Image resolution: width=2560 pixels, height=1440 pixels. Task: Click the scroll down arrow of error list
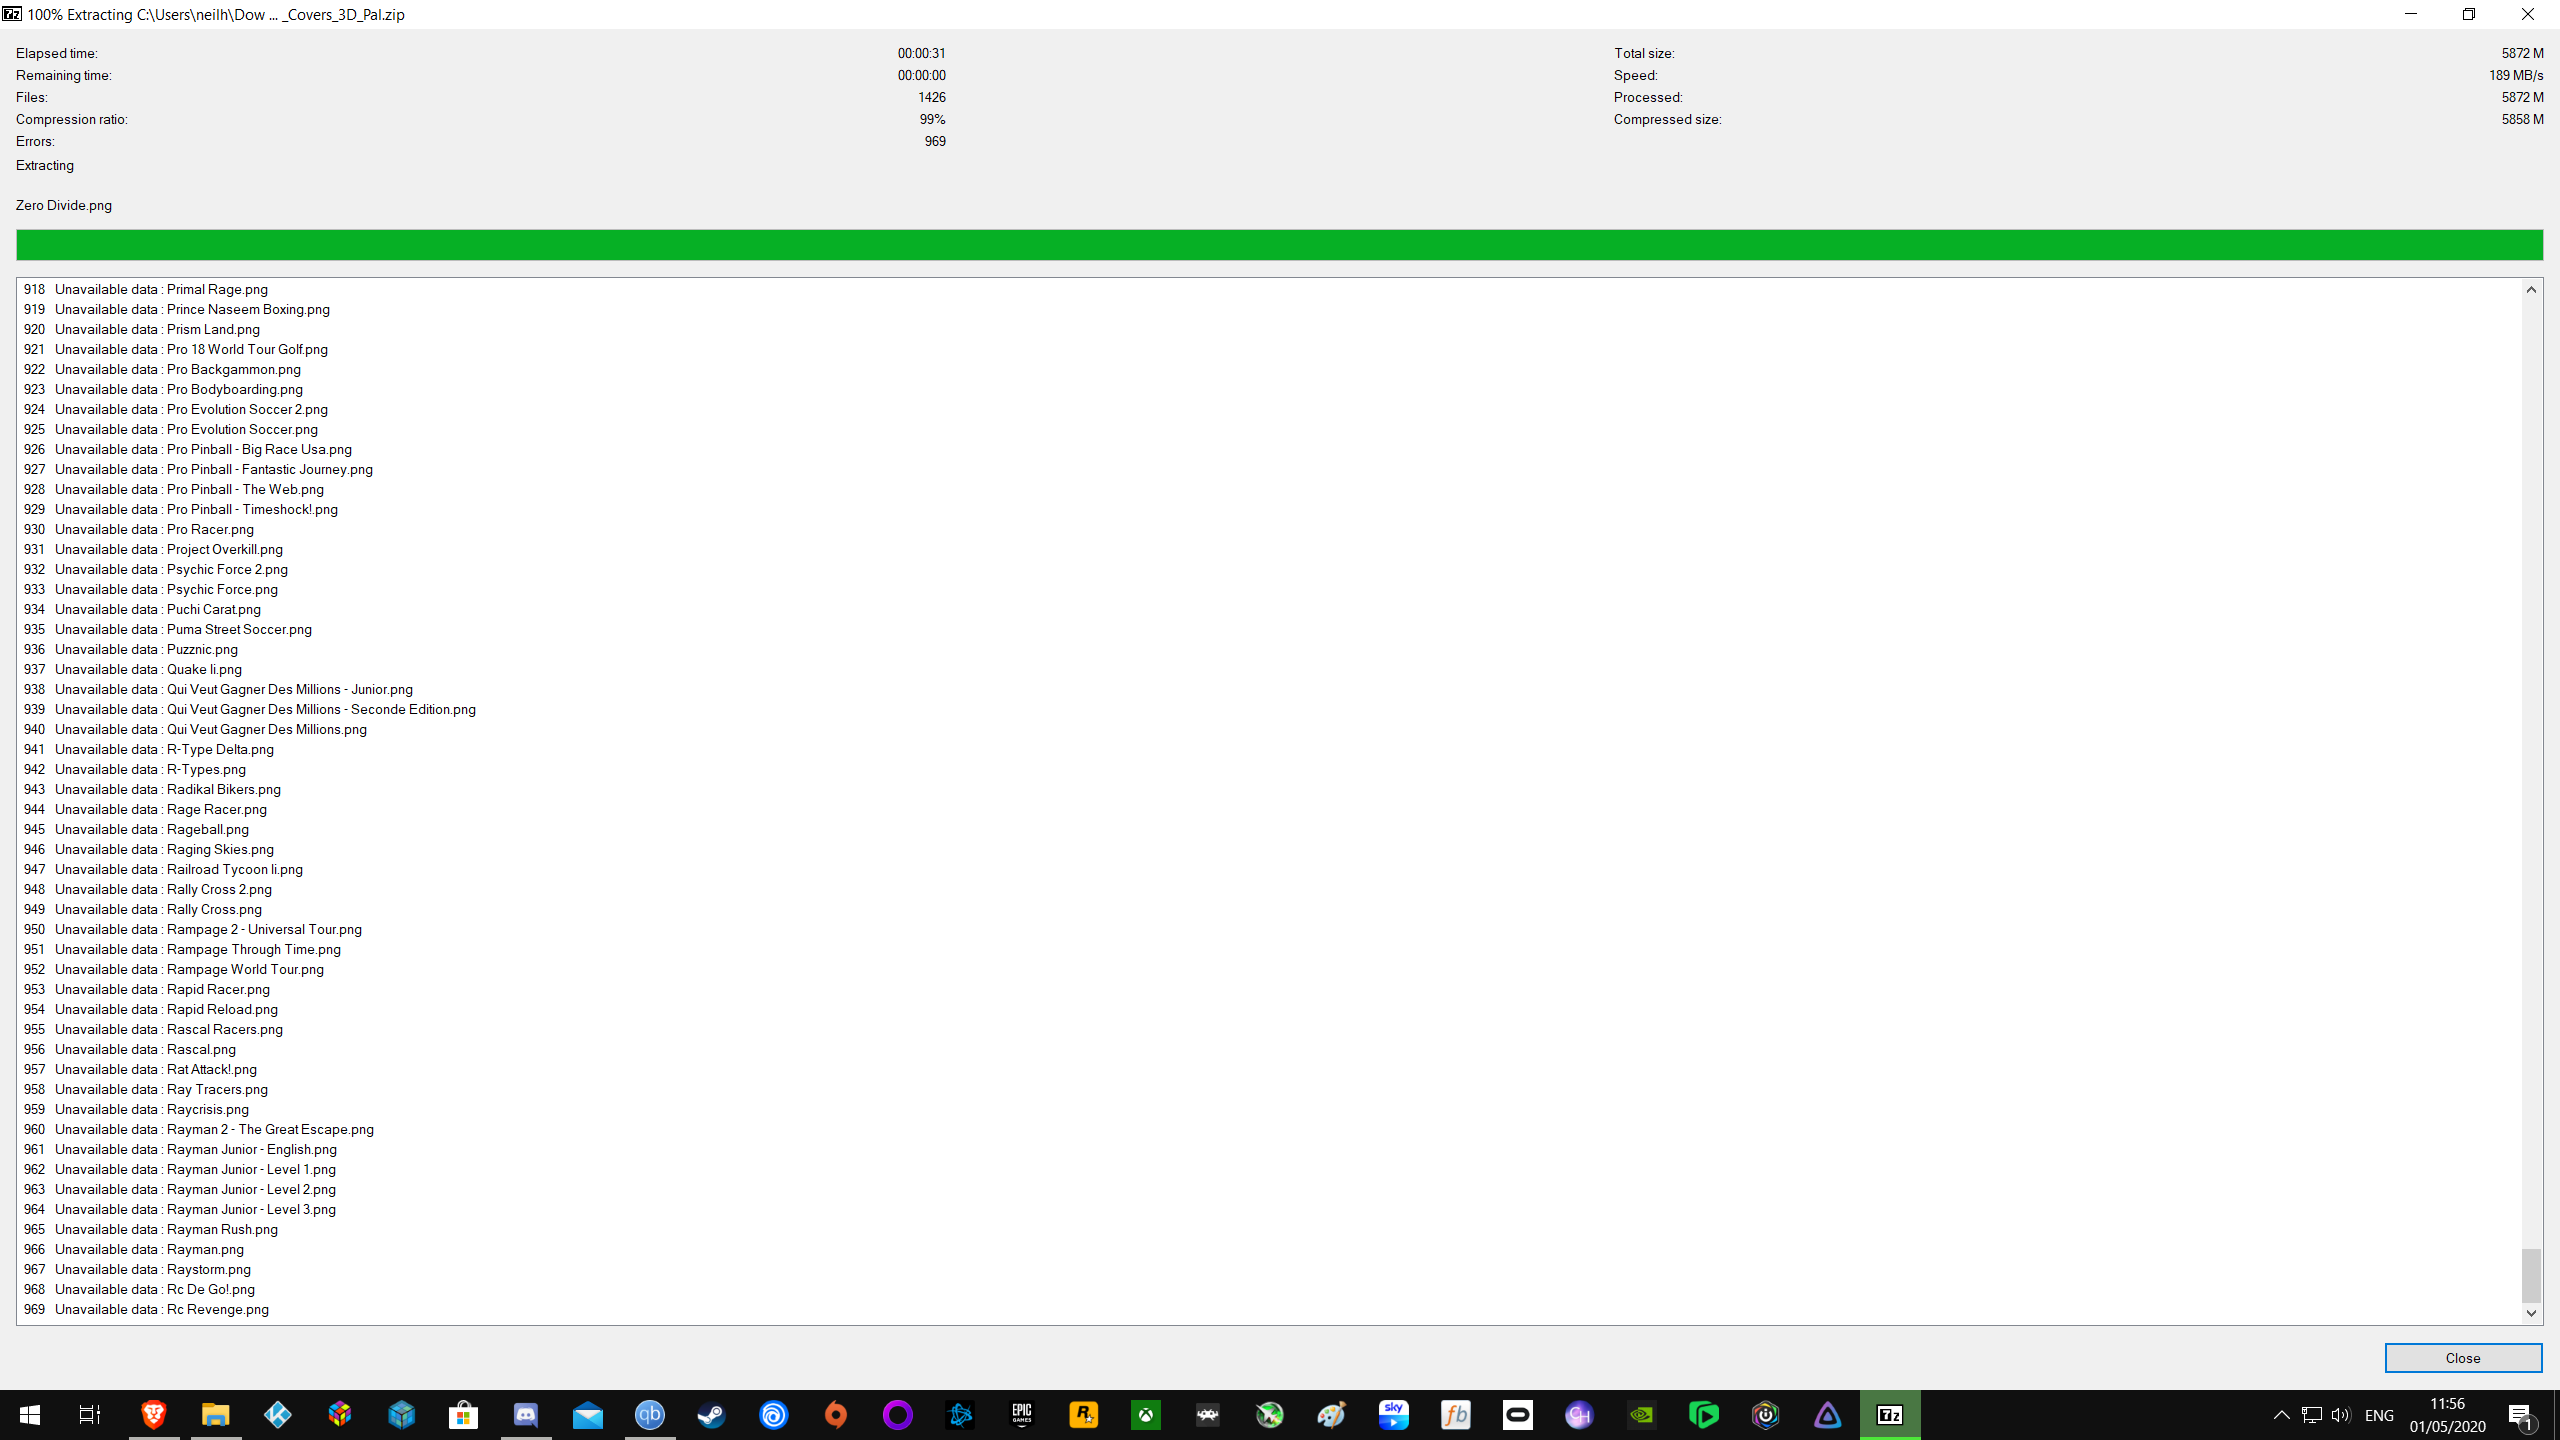pyautogui.click(x=2531, y=1313)
